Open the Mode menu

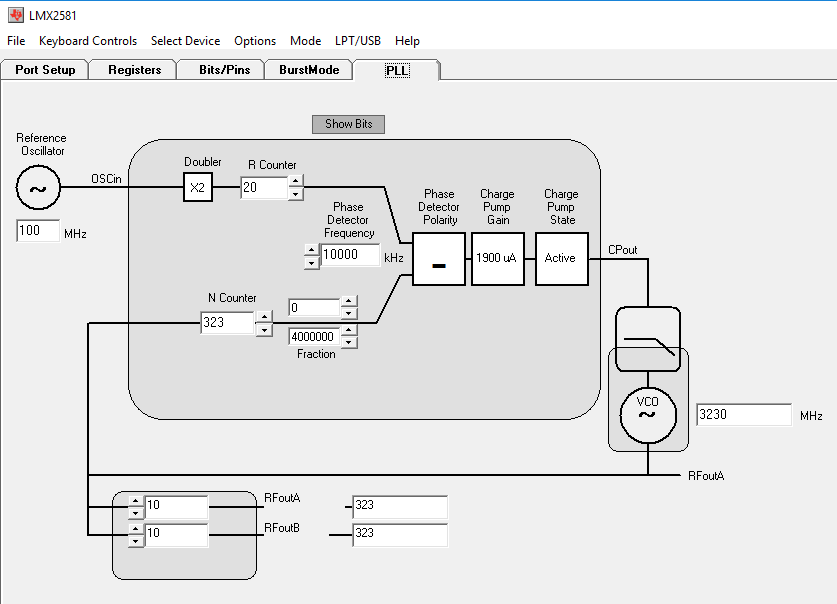305,41
